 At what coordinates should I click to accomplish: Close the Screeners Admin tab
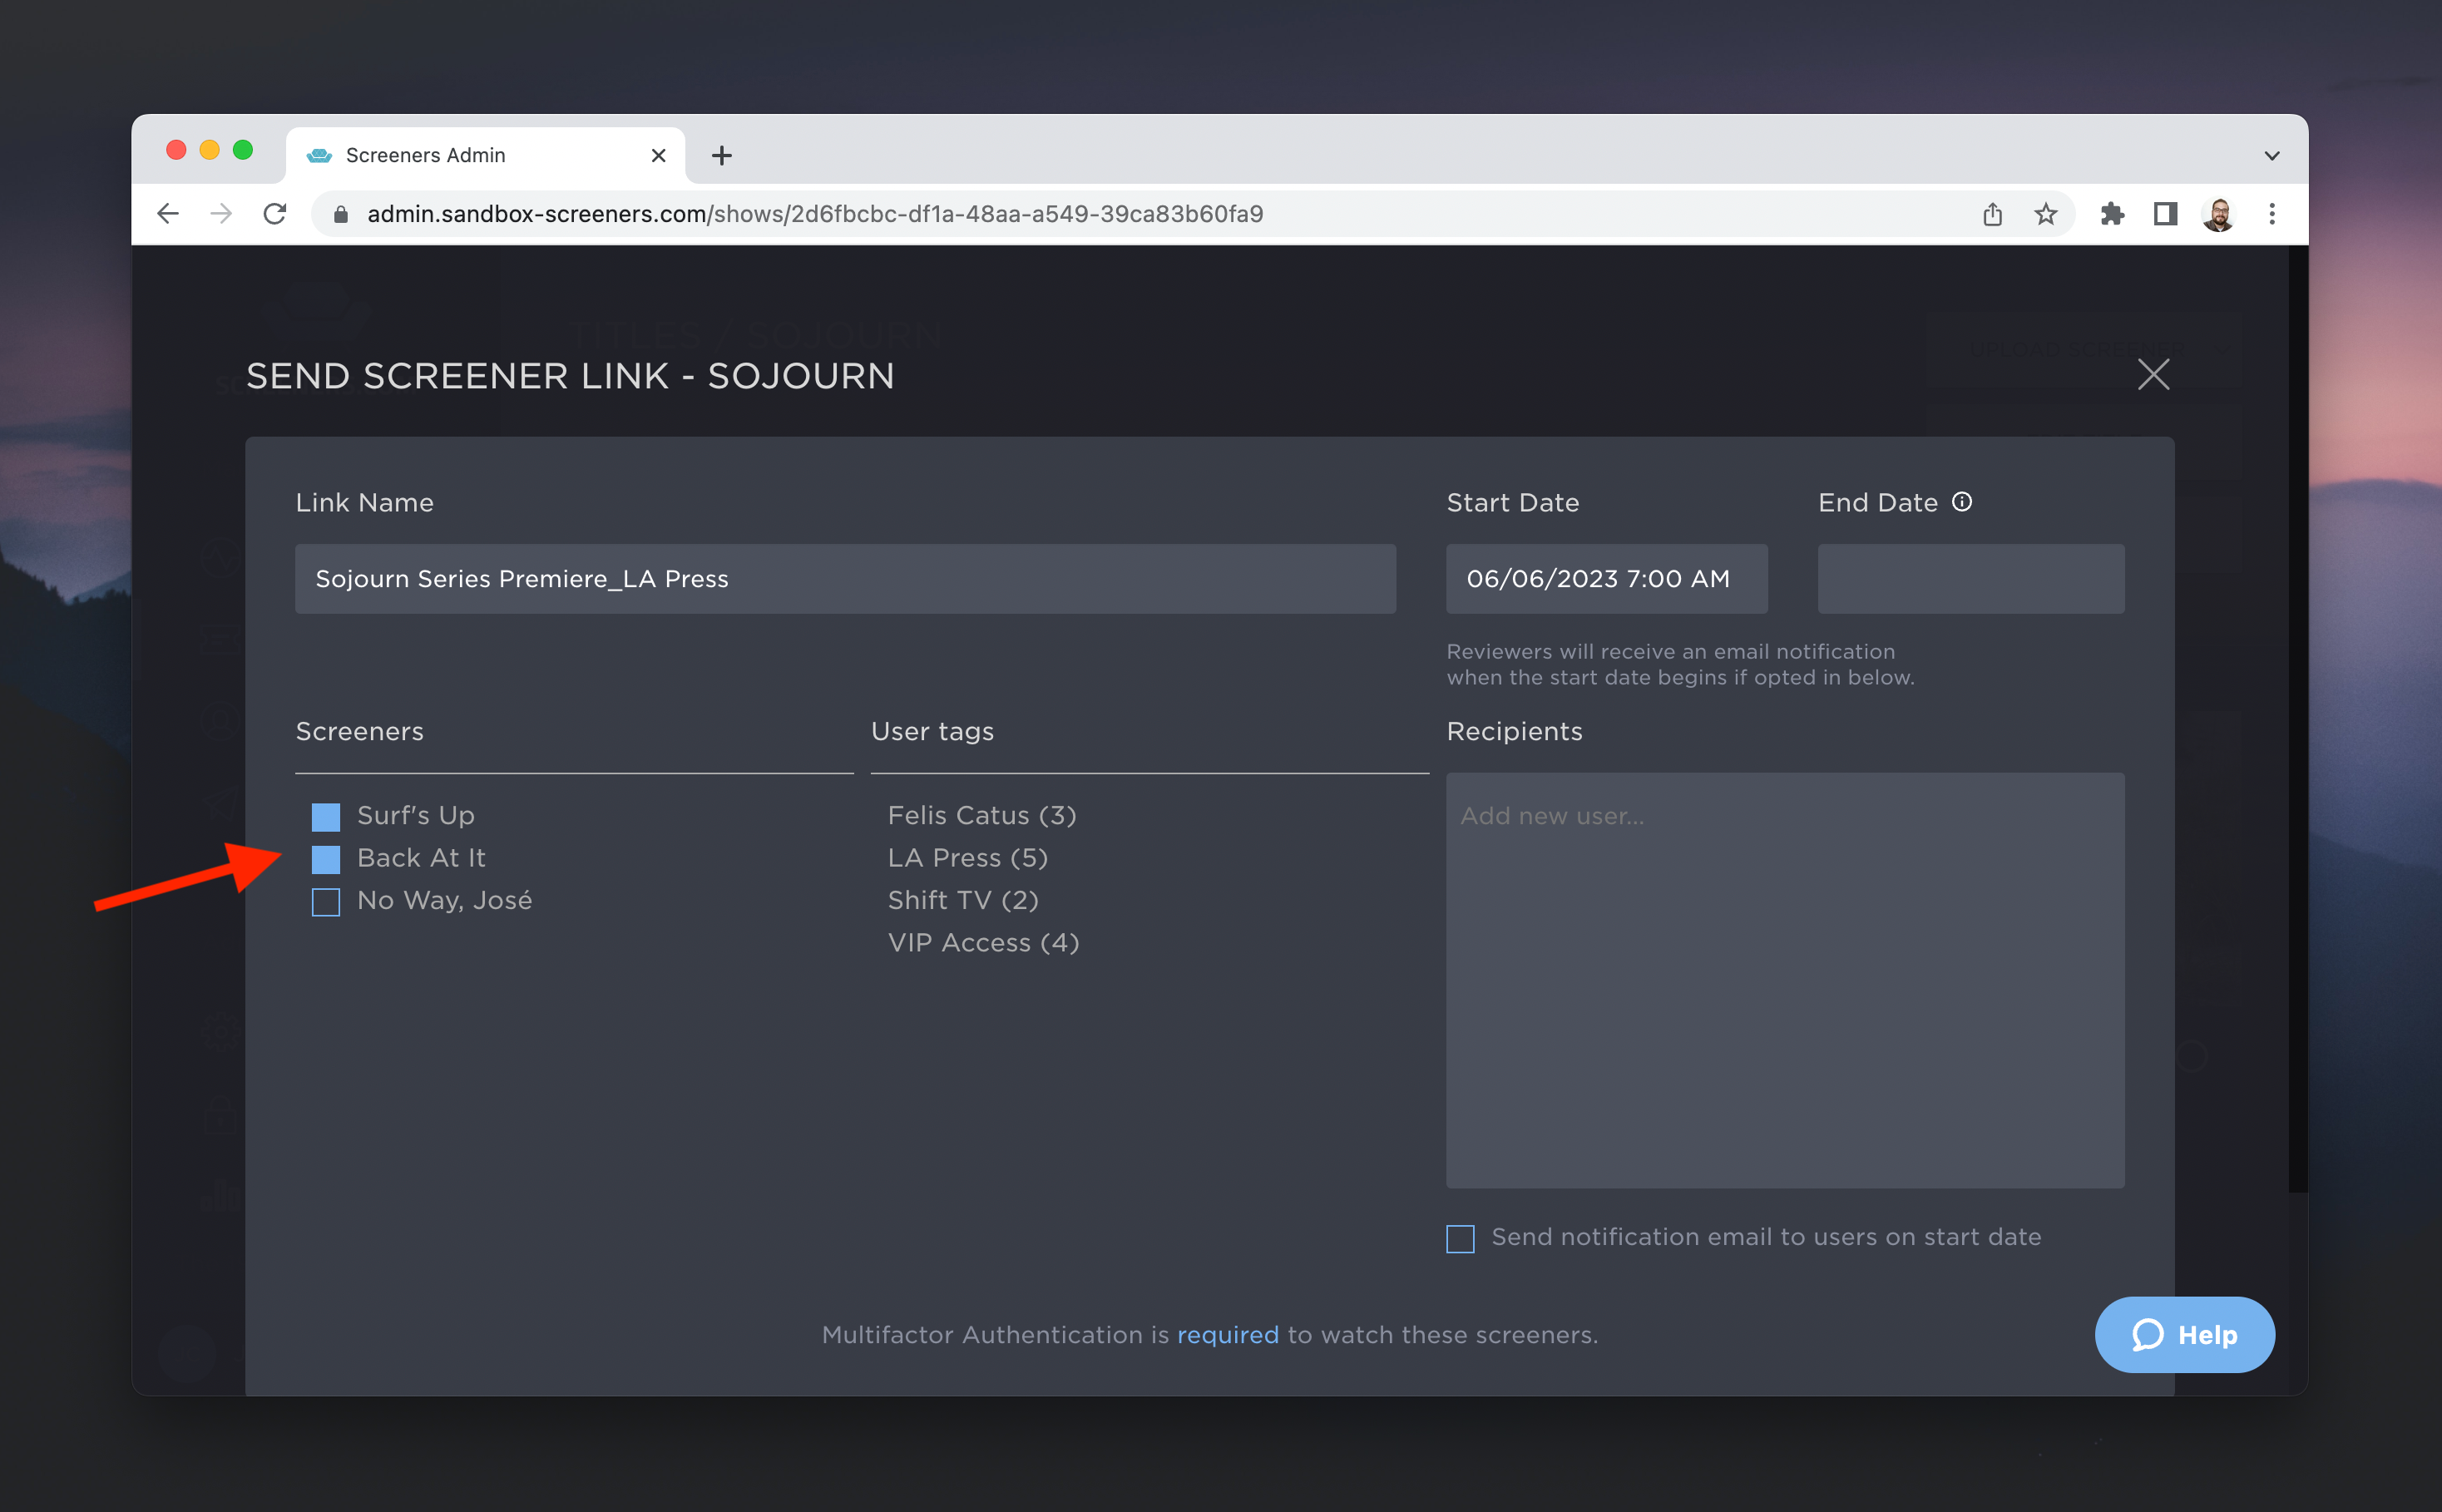[x=658, y=155]
